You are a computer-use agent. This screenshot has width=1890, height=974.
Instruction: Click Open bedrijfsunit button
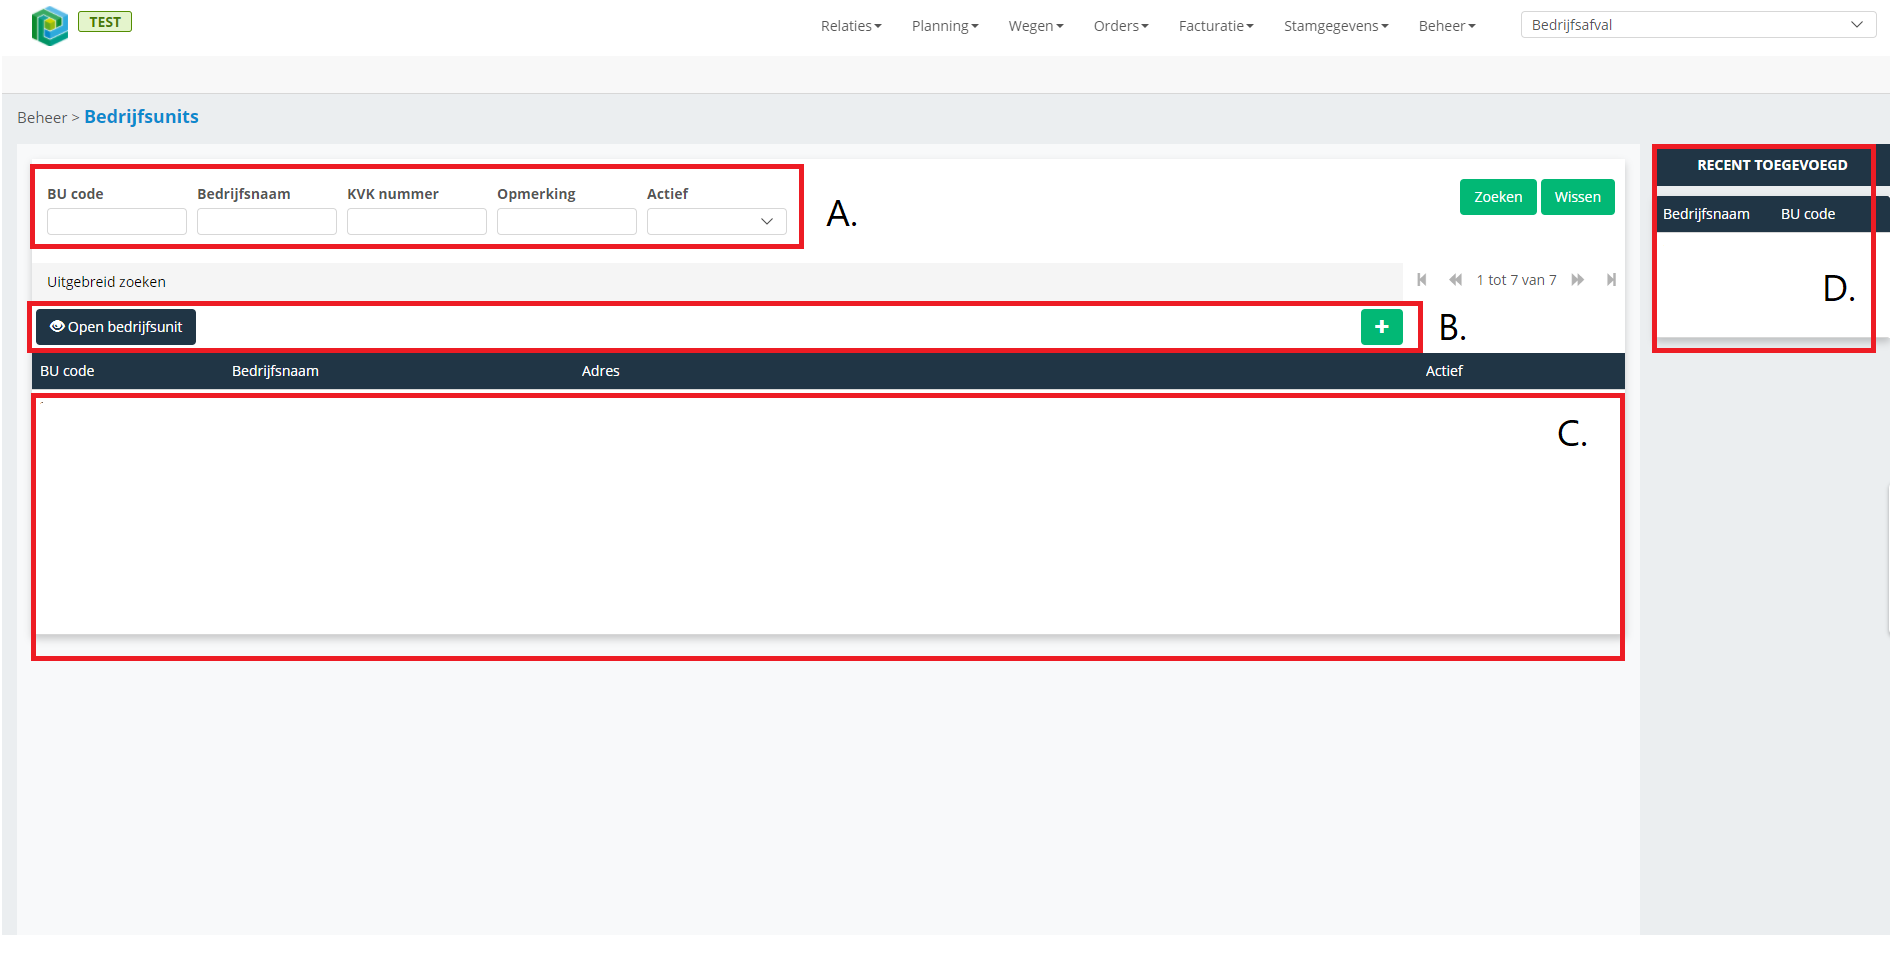[x=116, y=327]
